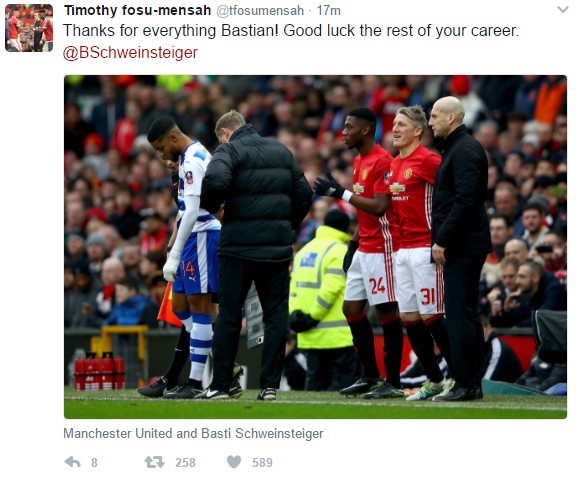Open the tweet options chevron menu
This screenshot has height=478, width=580.
(x=563, y=10)
